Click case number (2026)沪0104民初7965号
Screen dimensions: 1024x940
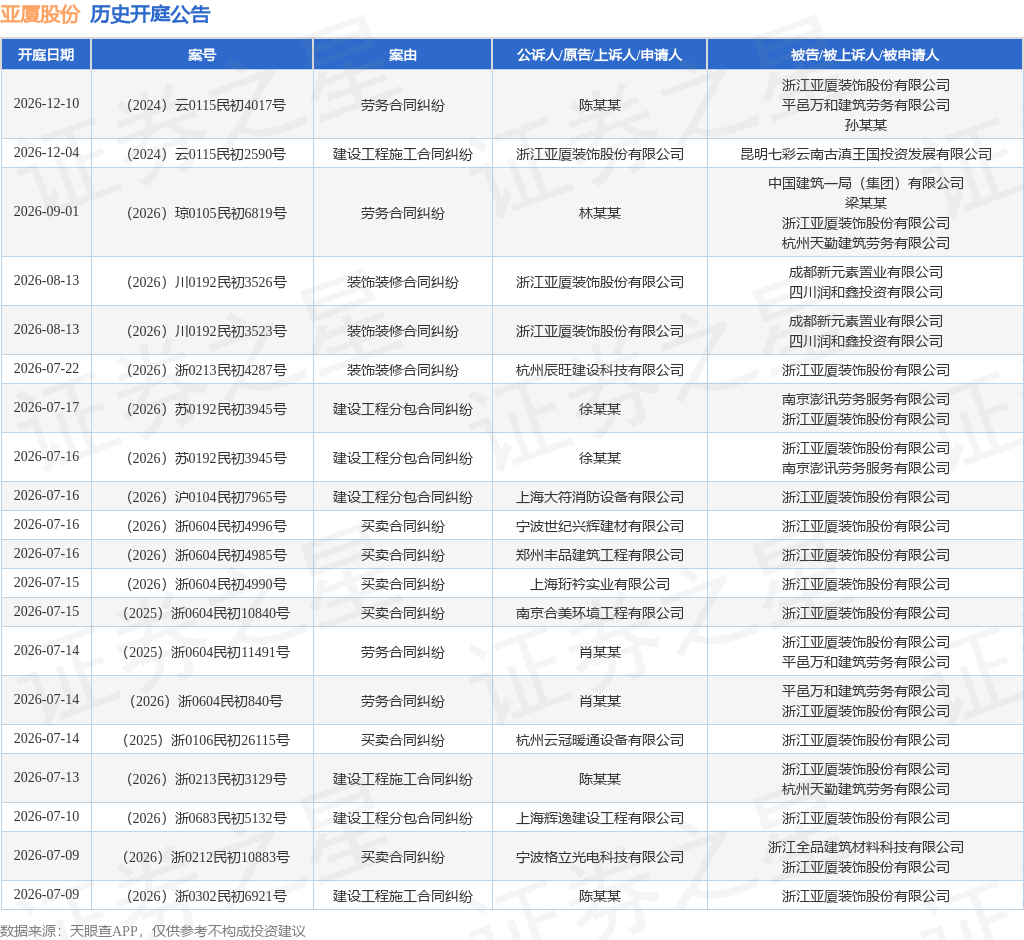206,497
